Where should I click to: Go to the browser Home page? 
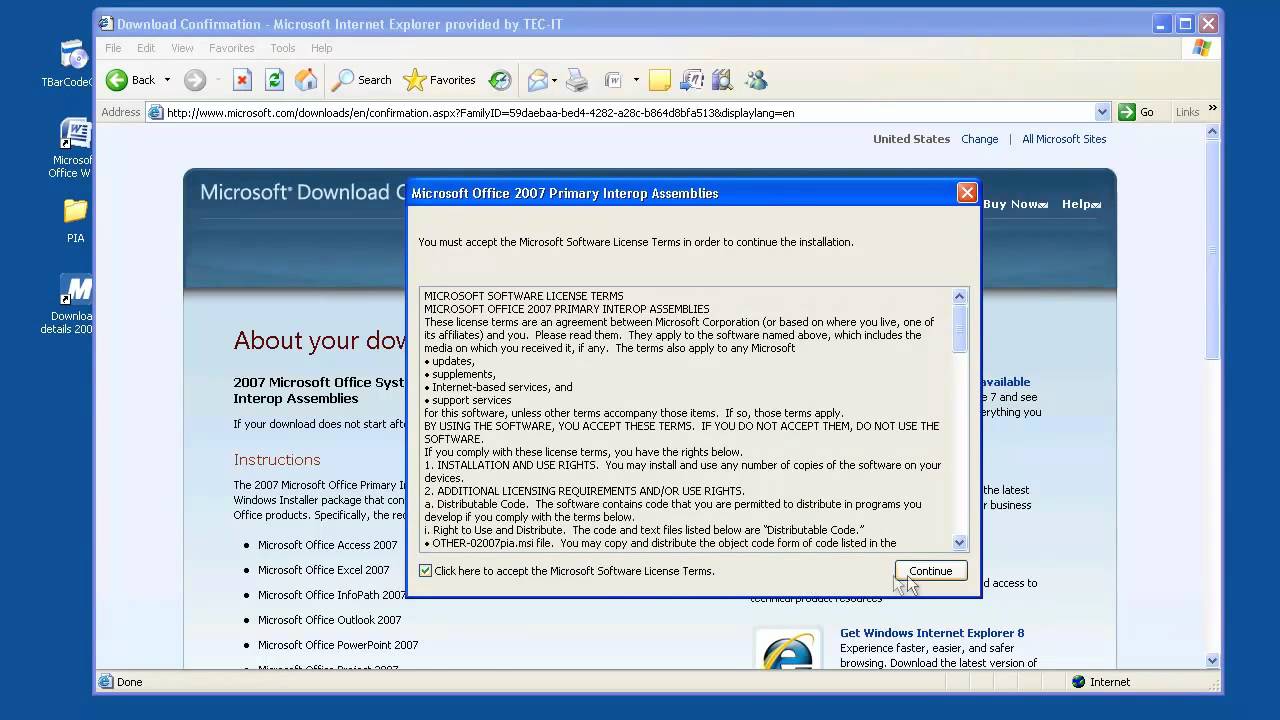[306, 80]
